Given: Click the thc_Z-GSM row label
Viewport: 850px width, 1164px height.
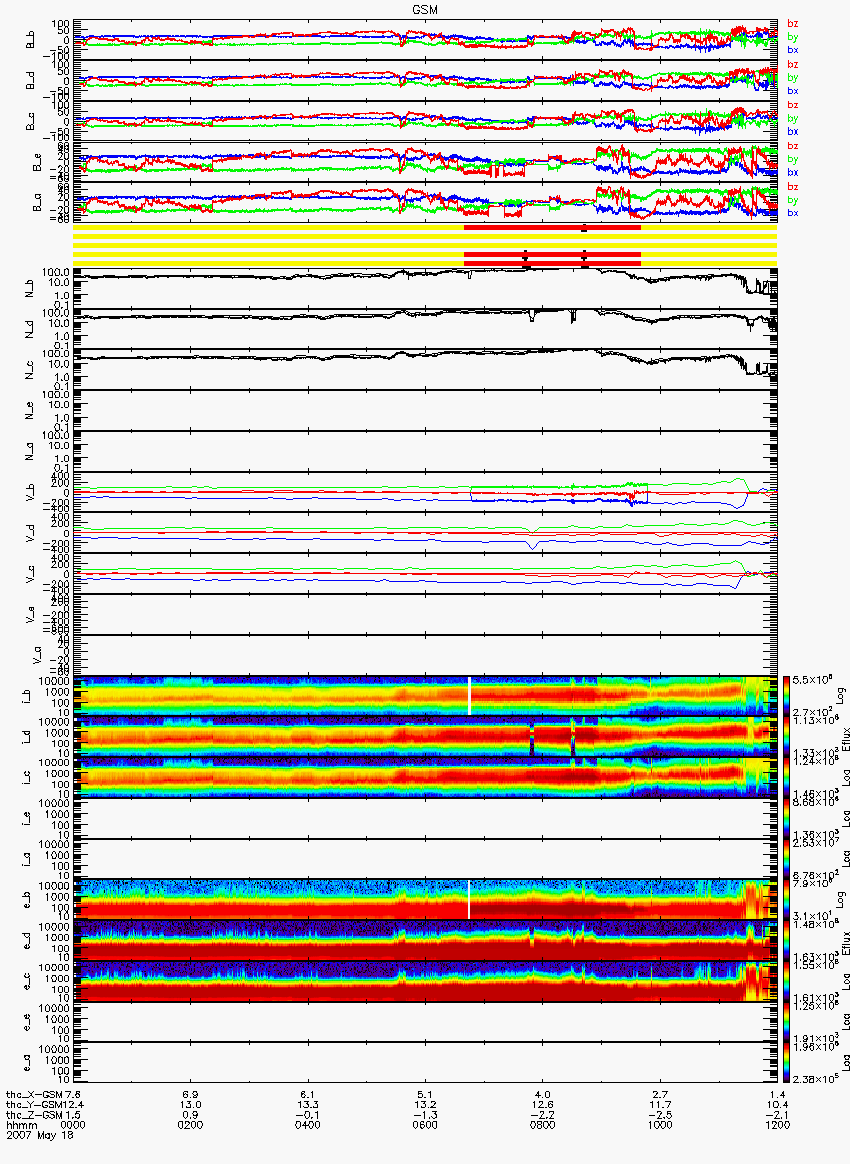Looking at the screenshot, I should [34, 1115].
